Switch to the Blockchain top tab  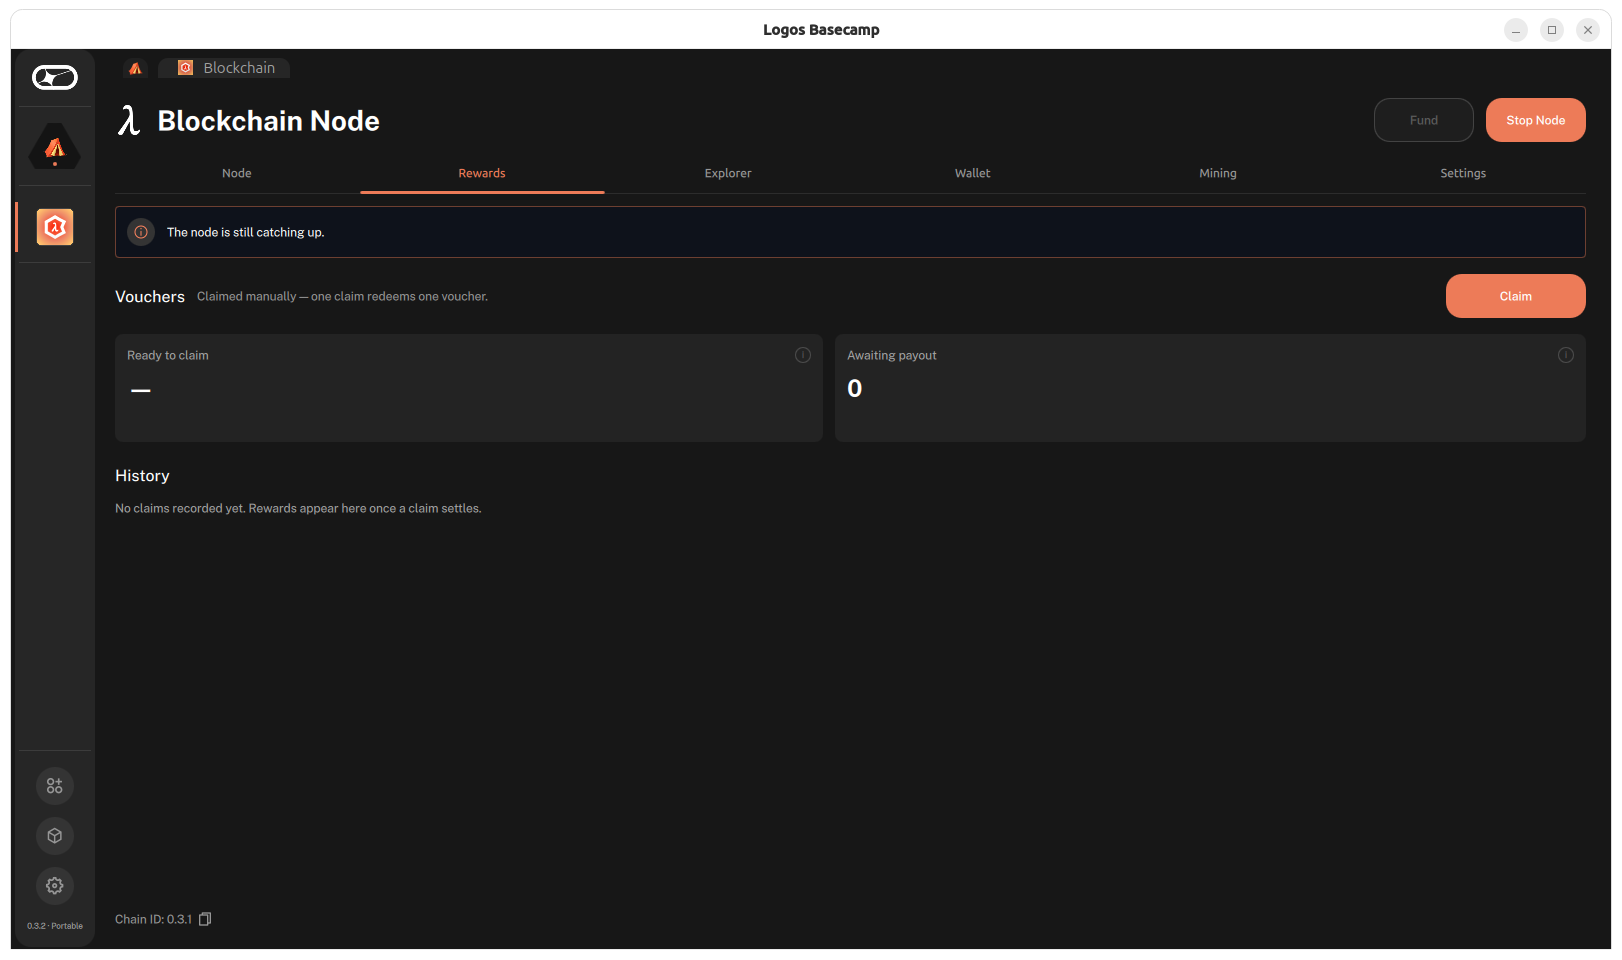click(x=226, y=68)
